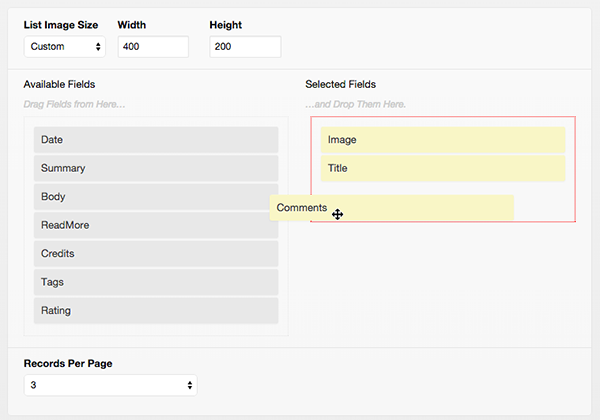This screenshot has height=420, width=600.
Task: Click the move cursor icon on Comments
Action: click(x=338, y=215)
